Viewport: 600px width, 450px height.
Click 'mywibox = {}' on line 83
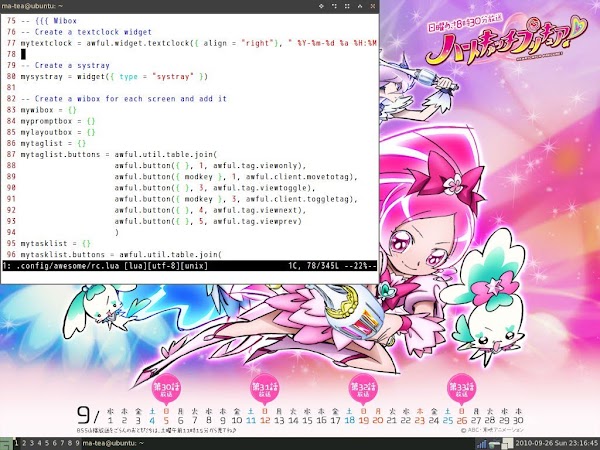(x=49, y=110)
